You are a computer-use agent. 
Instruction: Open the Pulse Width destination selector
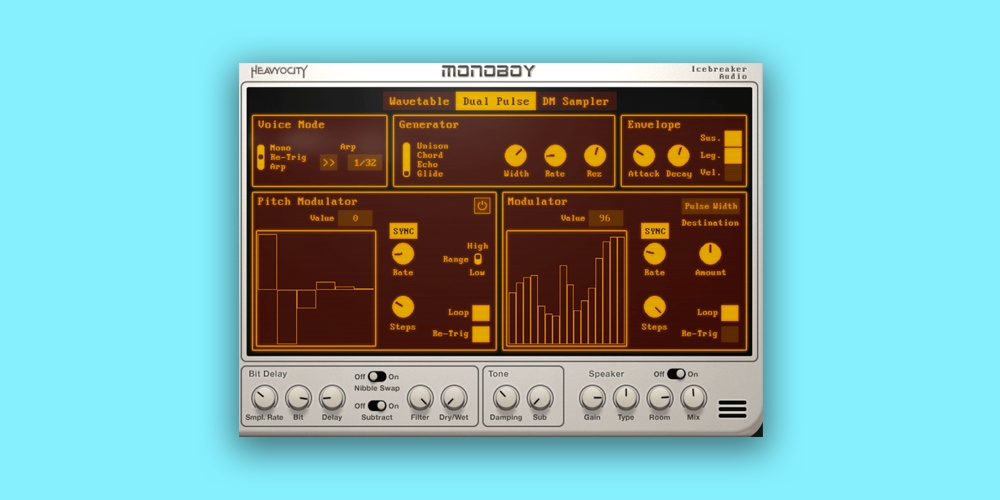(x=710, y=207)
